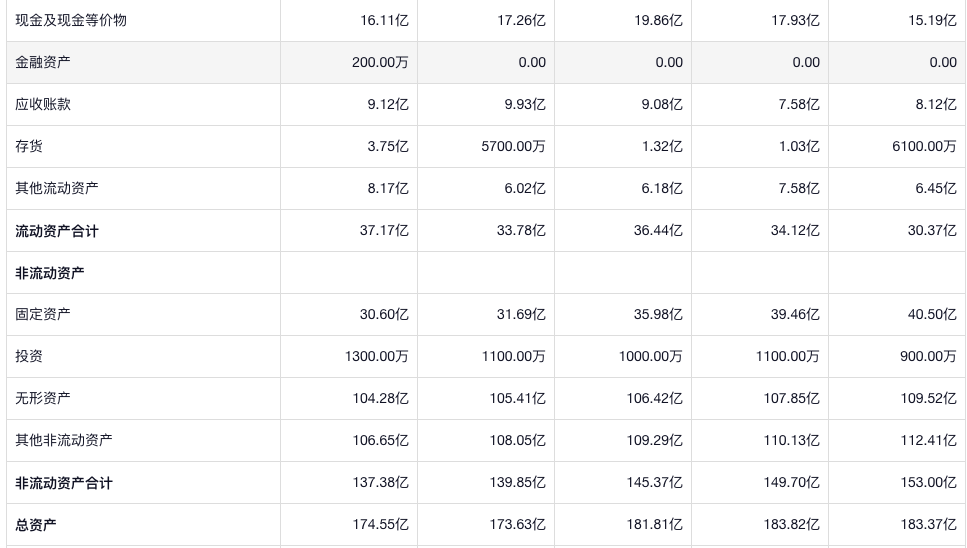The image size is (967, 548).
Task: Click the 总资产 row label
Action: point(36,525)
